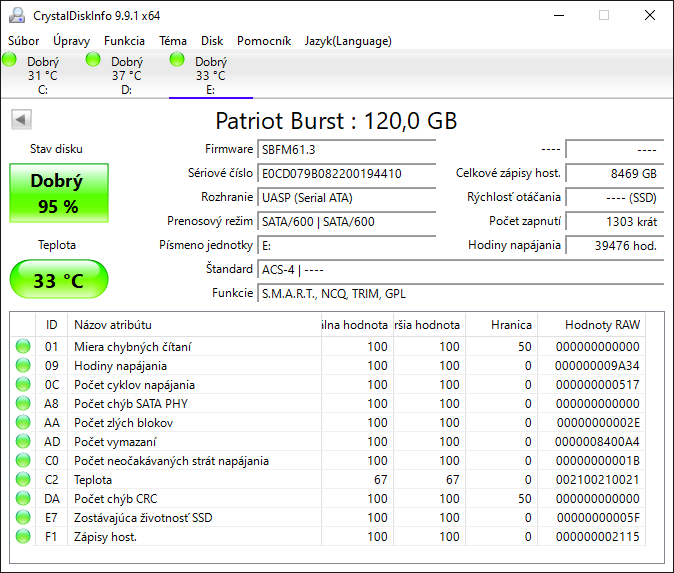Click status icon of attribute E7 row
This screenshot has height=573, width=674.
[23, 518]
